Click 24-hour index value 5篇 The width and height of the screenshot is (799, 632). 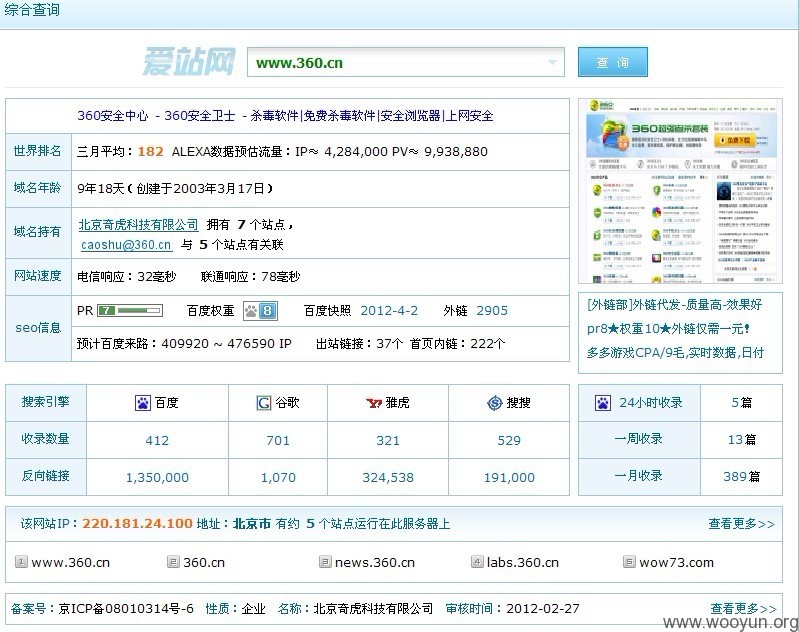pyautogui.click(x=741, y=403)
